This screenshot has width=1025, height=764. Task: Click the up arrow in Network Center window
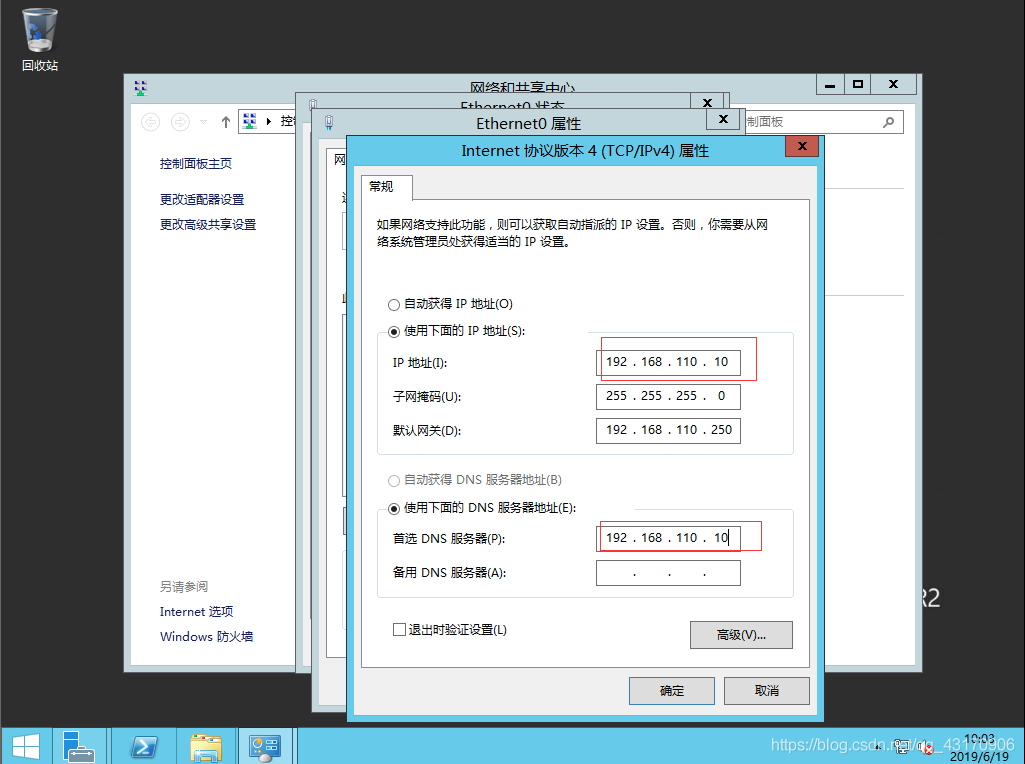[226, 122]
